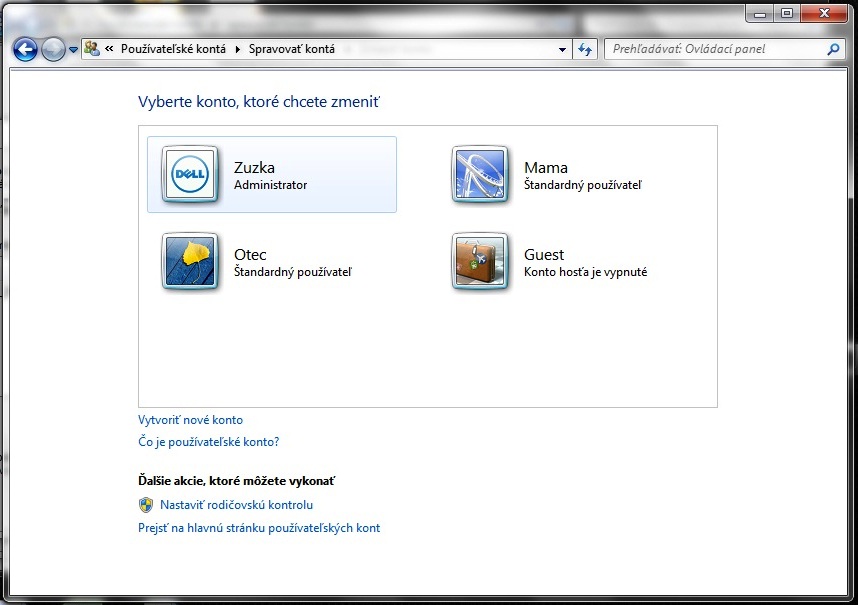858x605 pixels.
Task: Click Vytvoriť nové konto link
Action: pyautogui.click(x=190, y=420)
